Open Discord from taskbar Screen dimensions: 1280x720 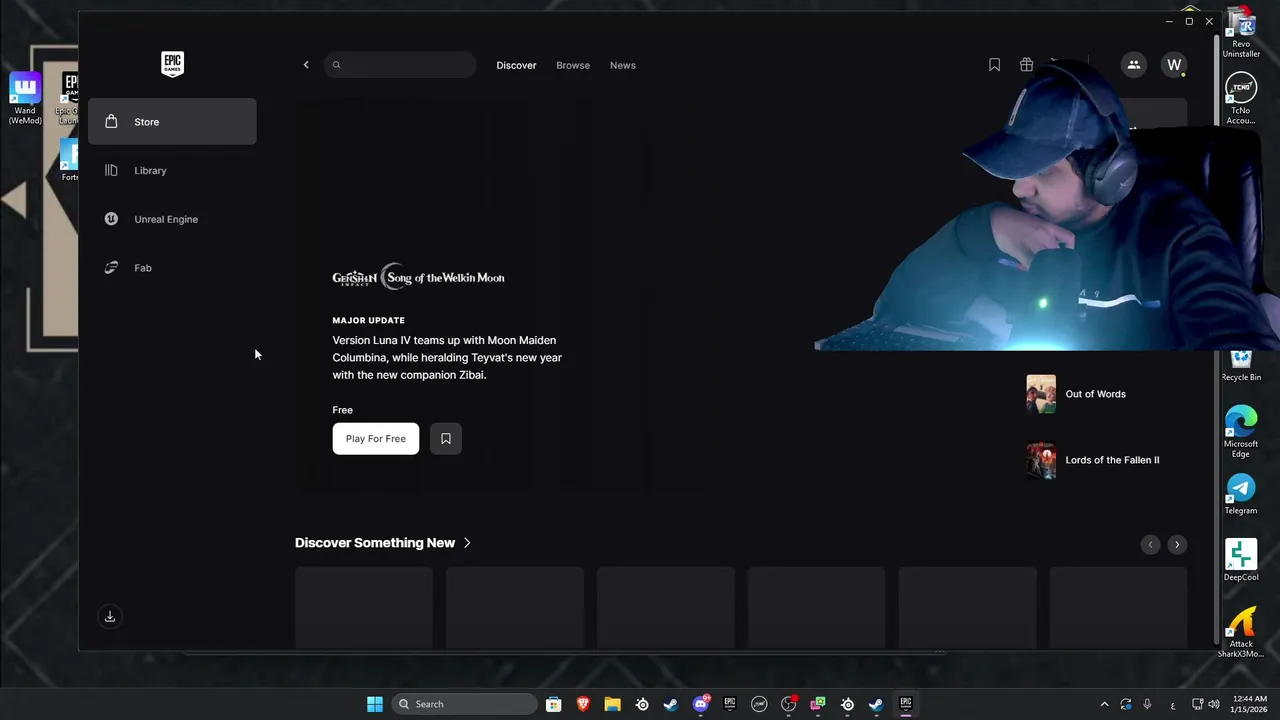click(701, 704)
